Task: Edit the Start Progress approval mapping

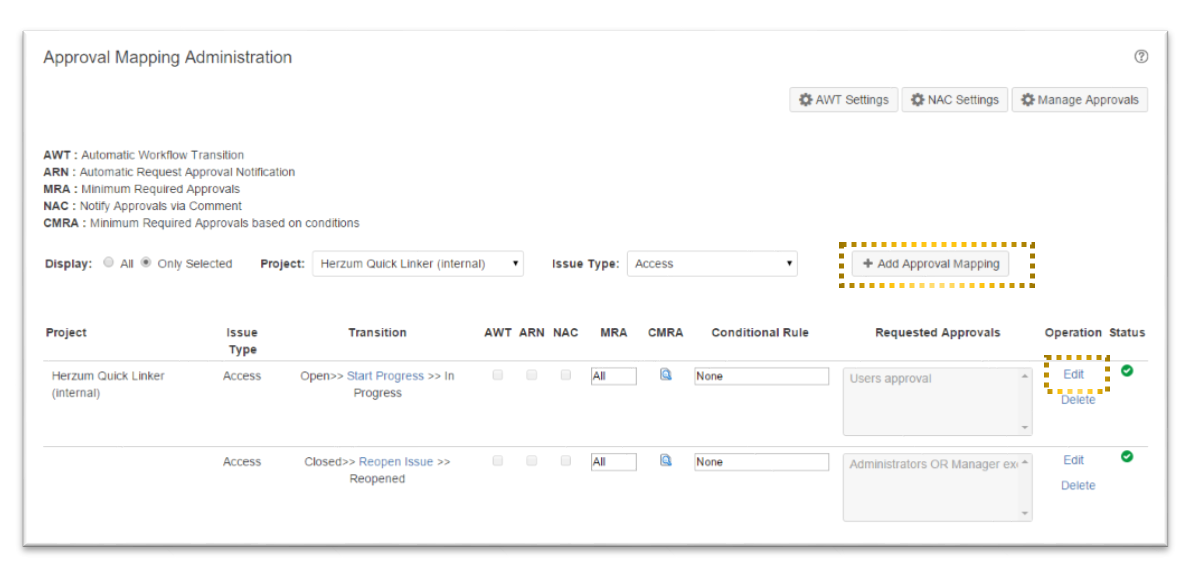Action: [x=1073, y=374]
